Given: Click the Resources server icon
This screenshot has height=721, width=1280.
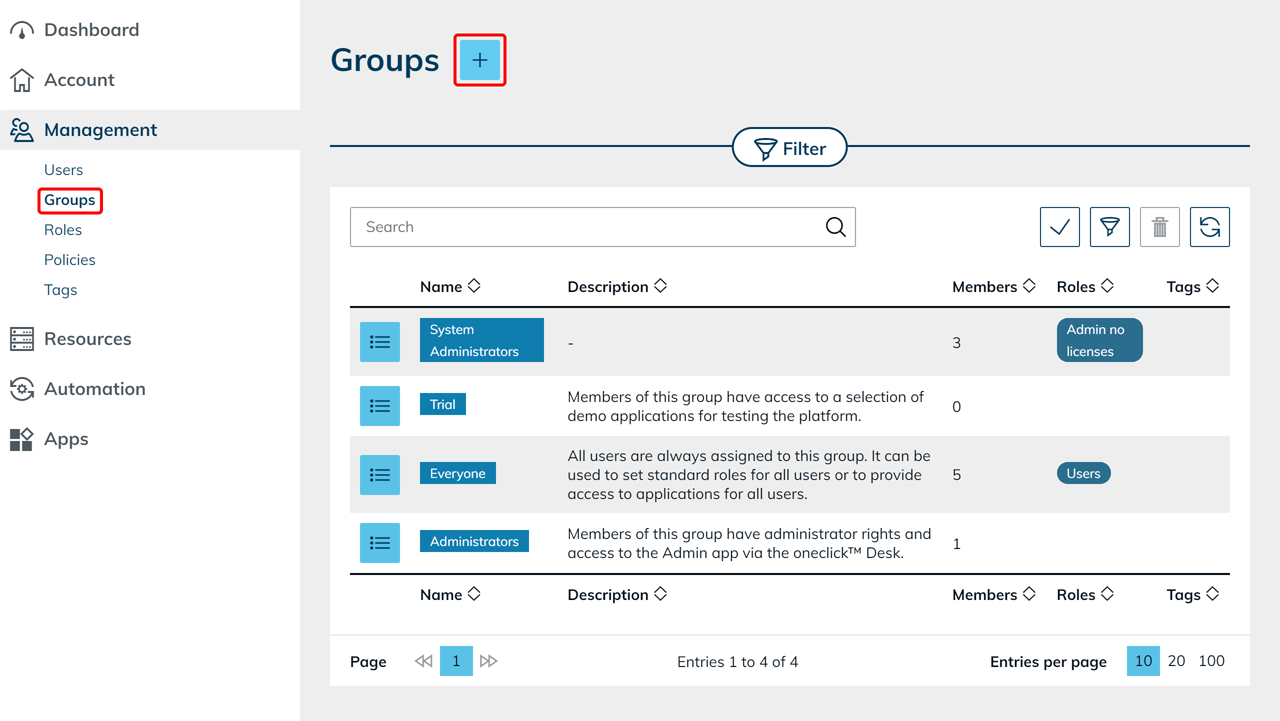Looking at the screenshot, I should click(x=22, y=339).
